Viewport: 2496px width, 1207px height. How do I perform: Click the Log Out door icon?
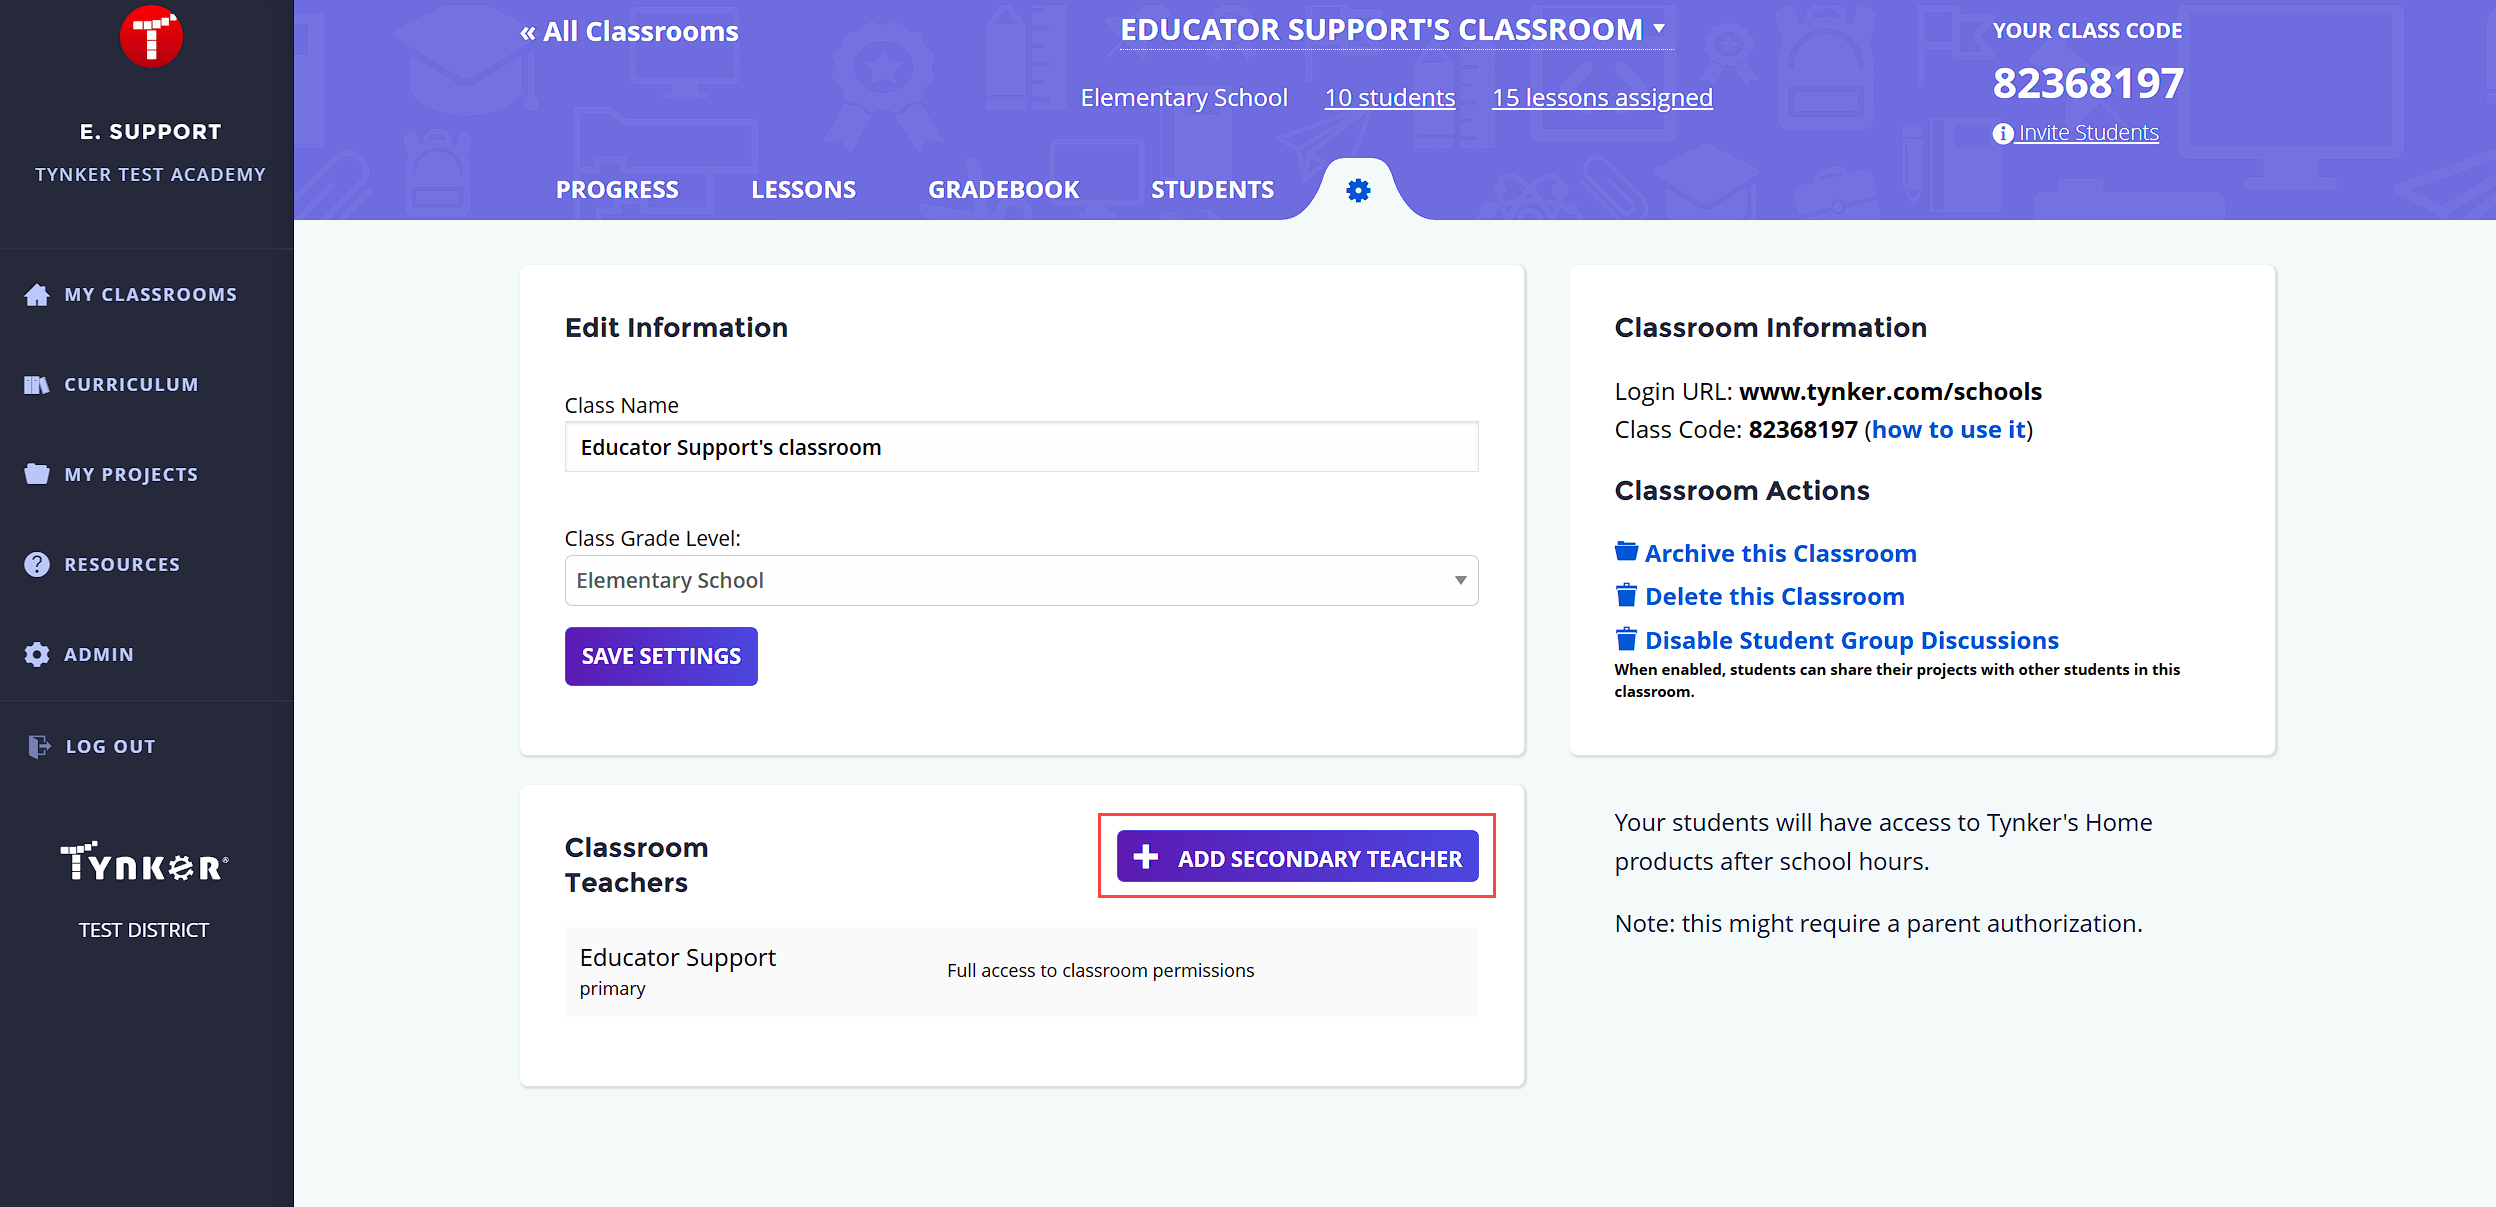pos(39,746)
